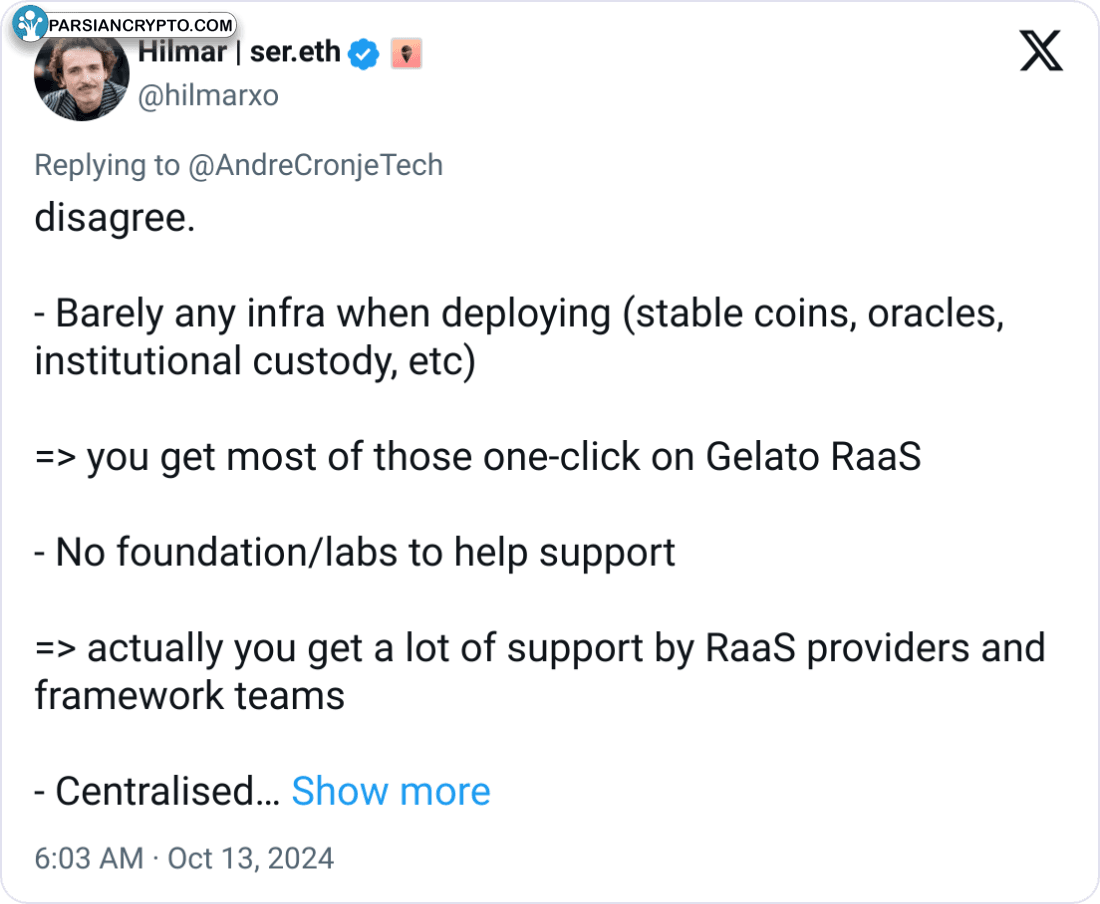Viewport: 1100px width, 904px height.
Task: Click the truncated 'Centralised…' text
Action: click(x=156, y=791)
